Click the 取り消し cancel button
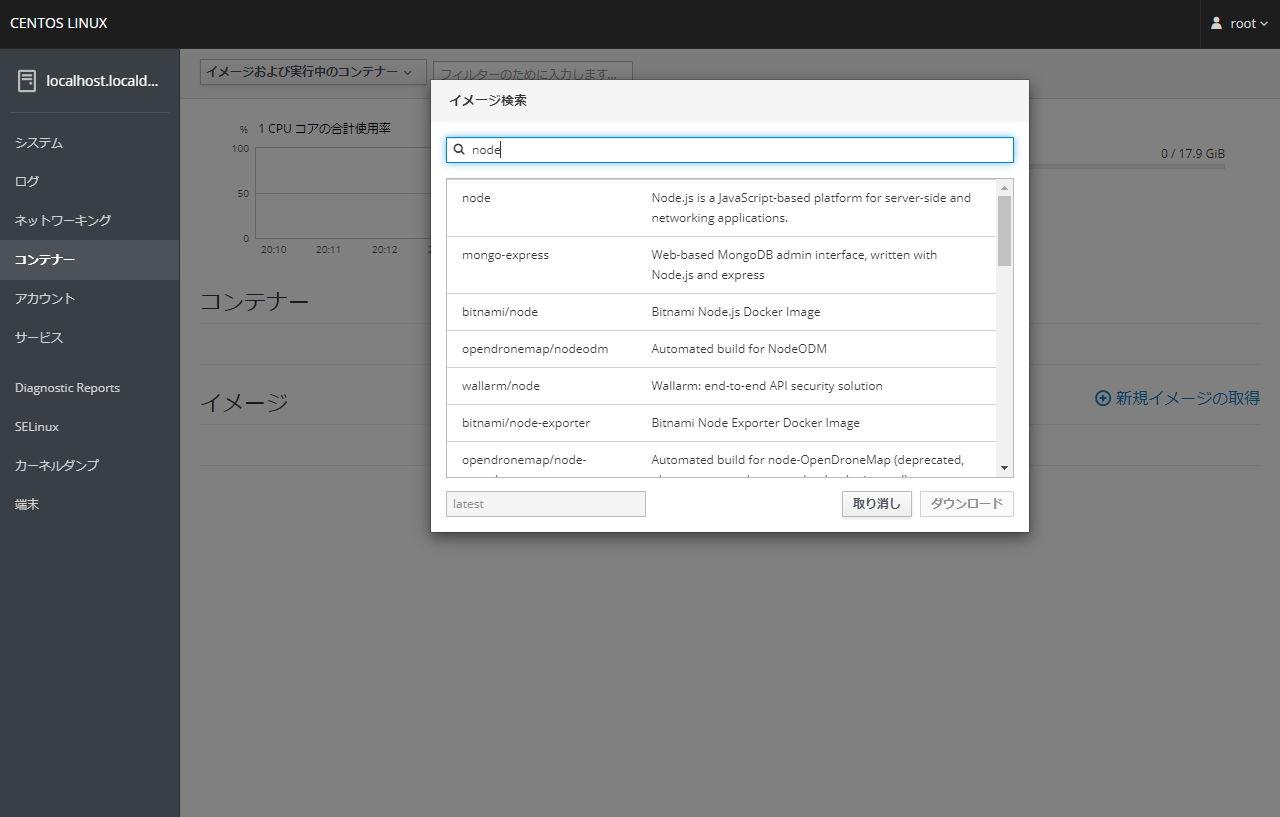This screenshot has height=817, width=1280. coord(877,504)
